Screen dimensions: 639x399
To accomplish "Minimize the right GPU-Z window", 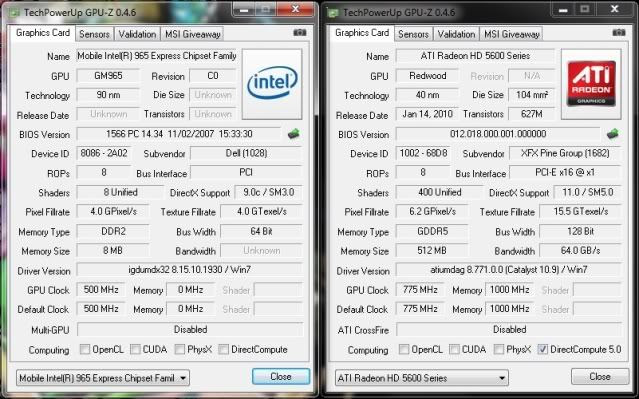I will (563, 10).
